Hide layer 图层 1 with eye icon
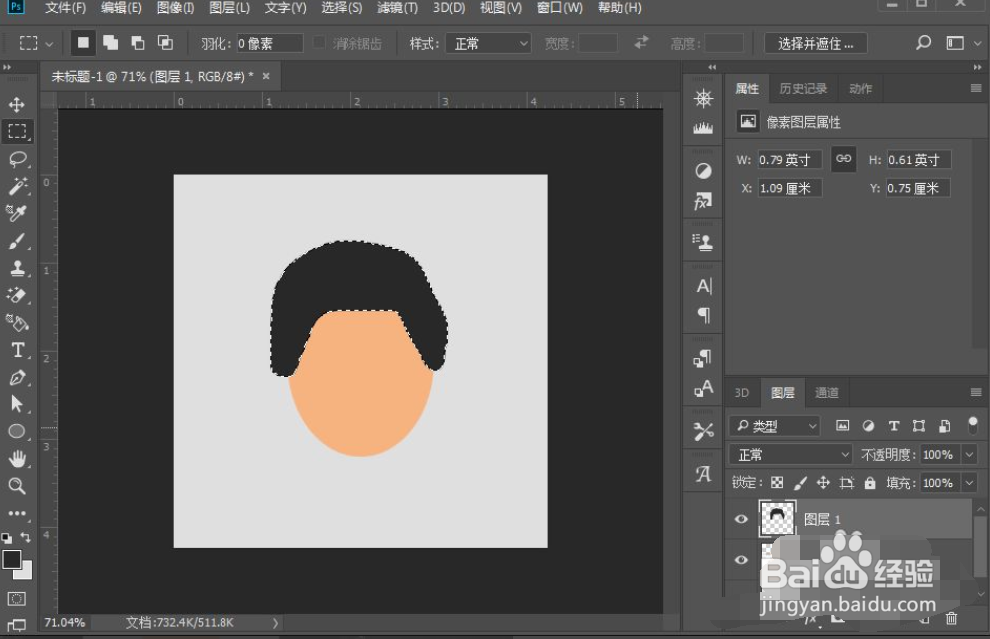The height and width of the screenshot is (639, 990). (741, 519)
